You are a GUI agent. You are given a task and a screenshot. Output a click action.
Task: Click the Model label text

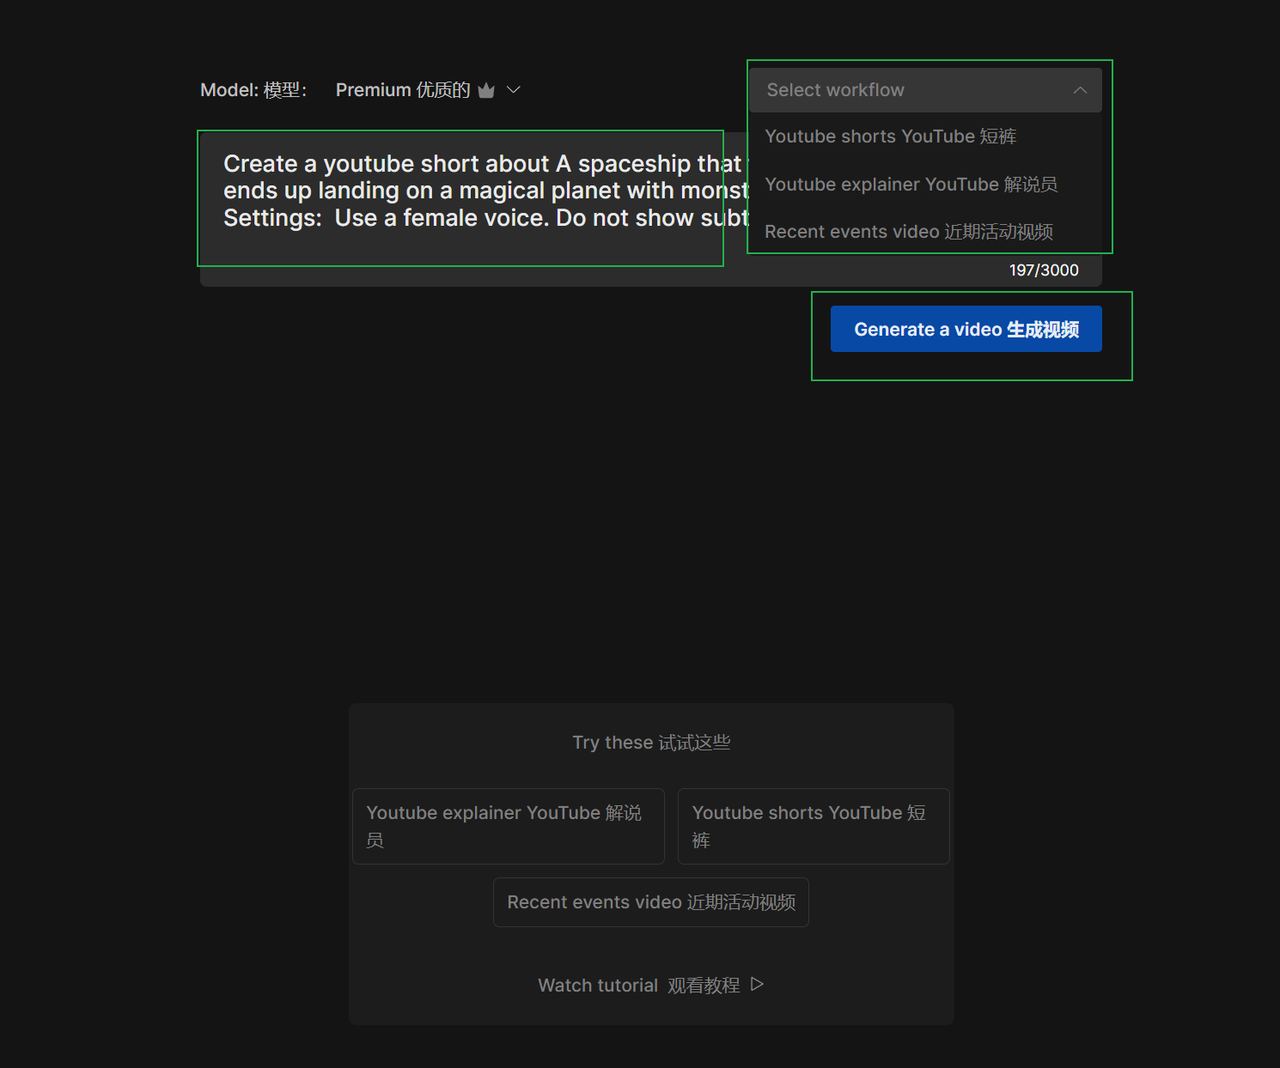pyautogui.click(x=253, y=90)
